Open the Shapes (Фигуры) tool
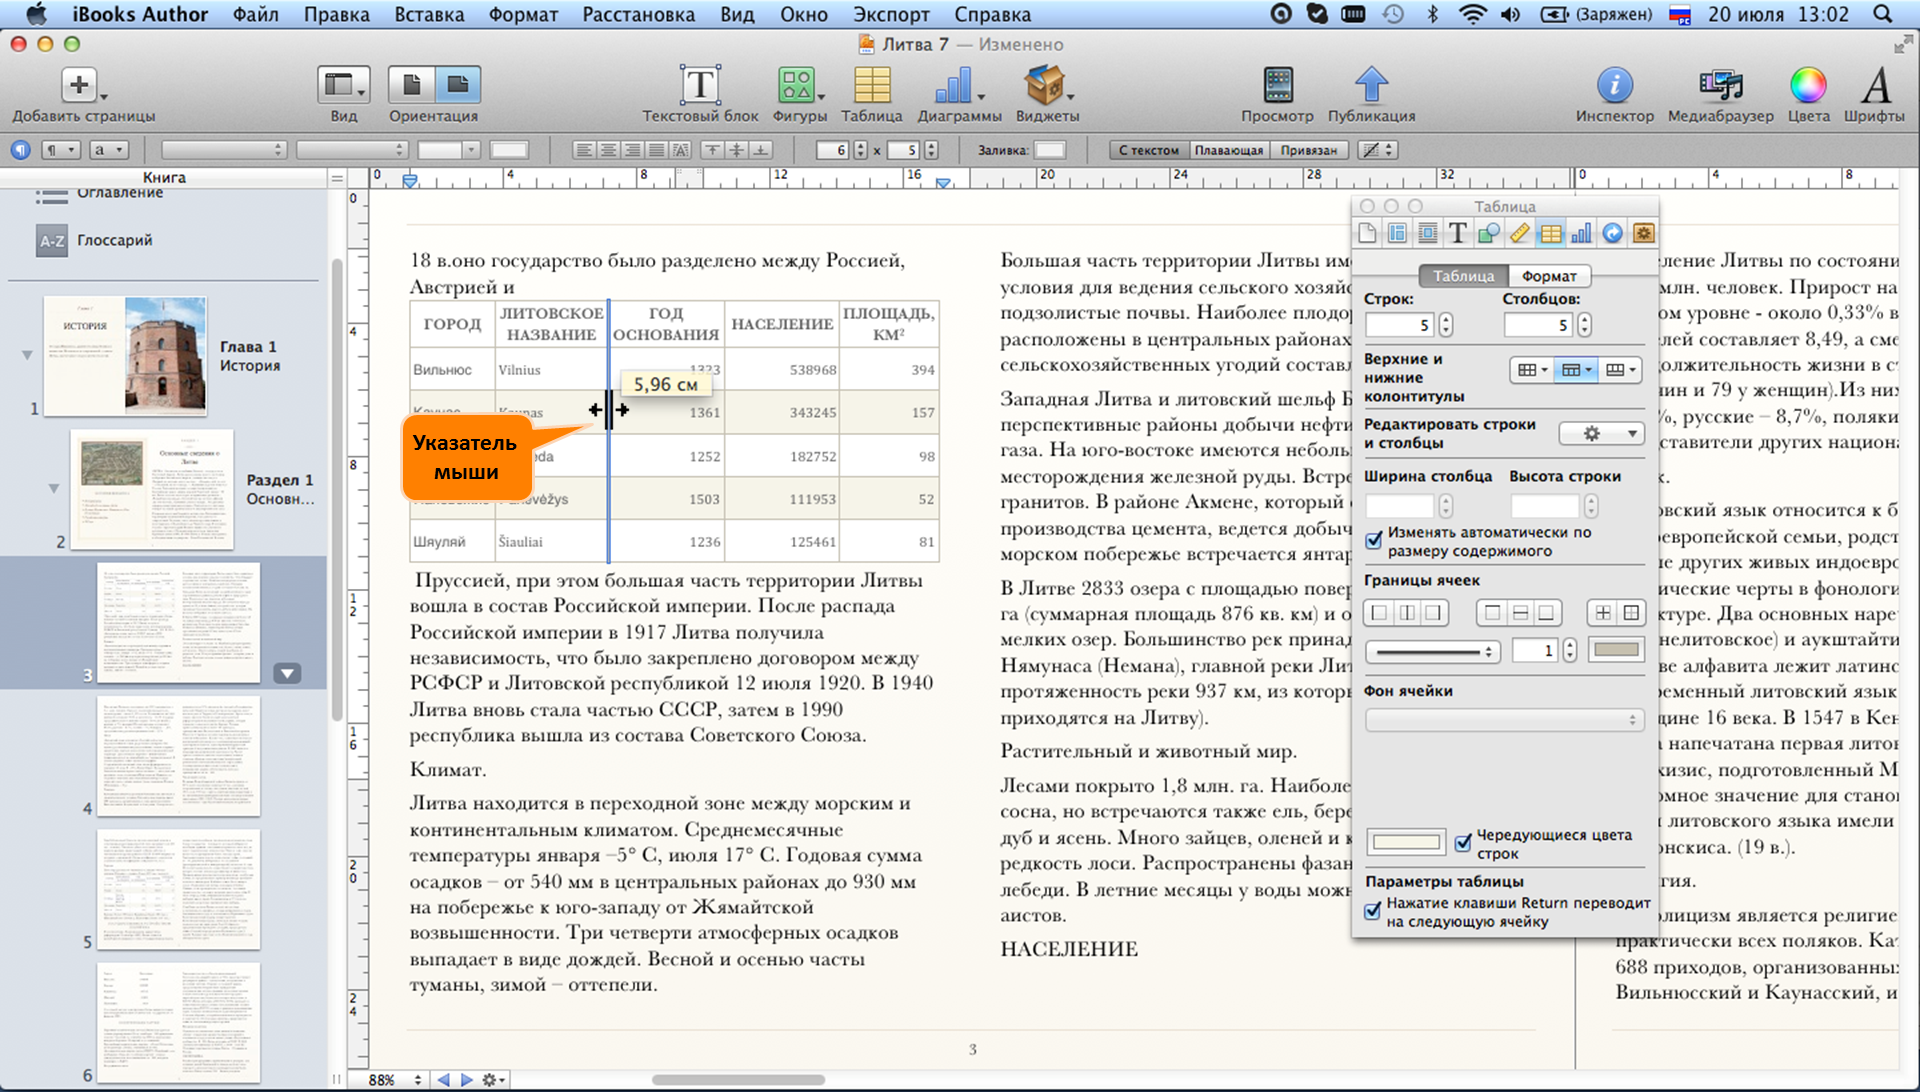1920x1092 pixels. coord(797,86)
